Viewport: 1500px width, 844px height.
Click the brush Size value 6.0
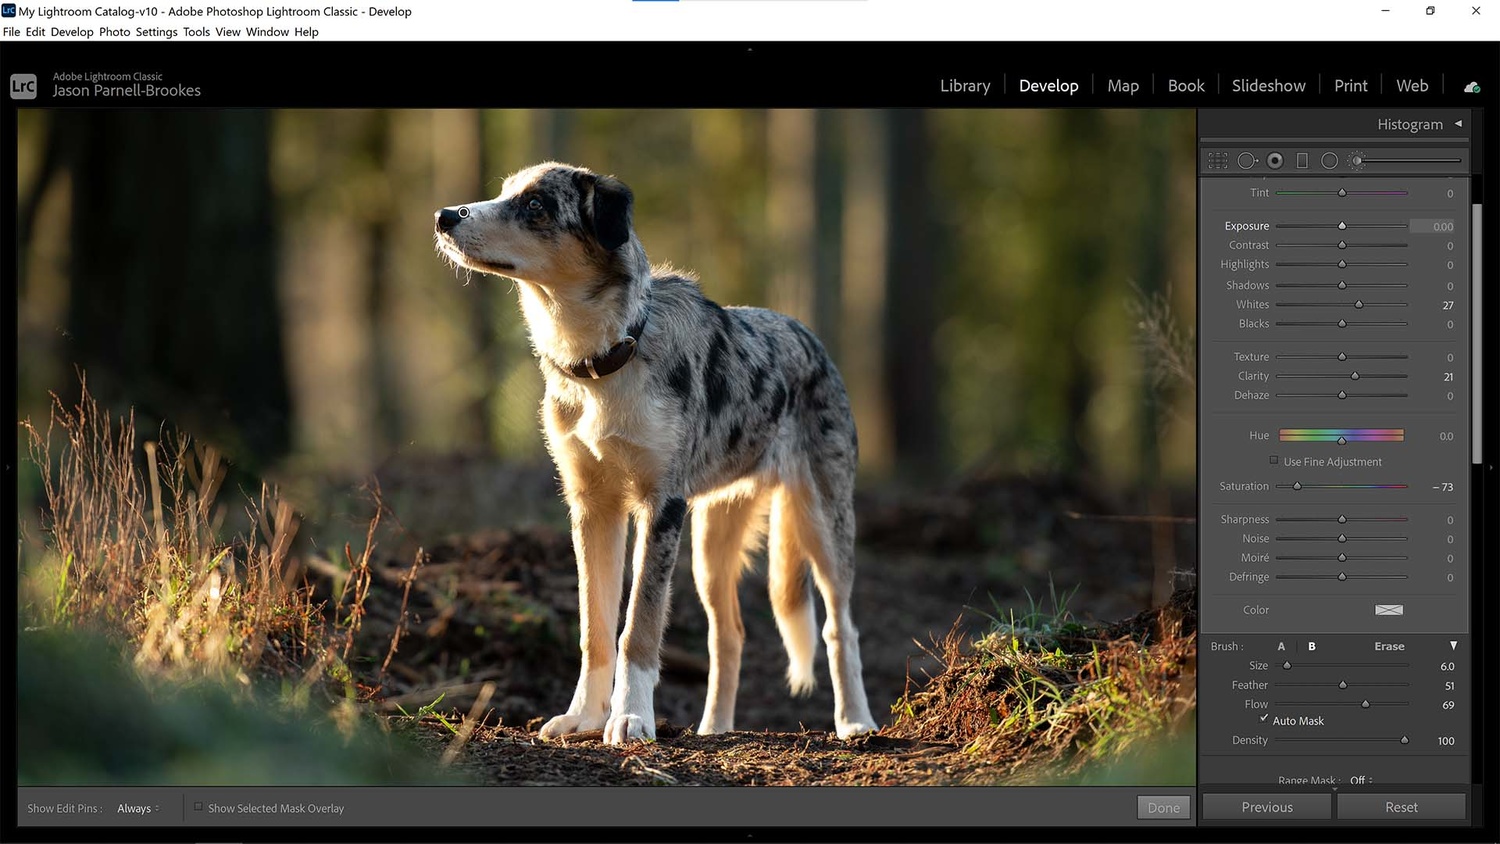tap(1447, 666)
